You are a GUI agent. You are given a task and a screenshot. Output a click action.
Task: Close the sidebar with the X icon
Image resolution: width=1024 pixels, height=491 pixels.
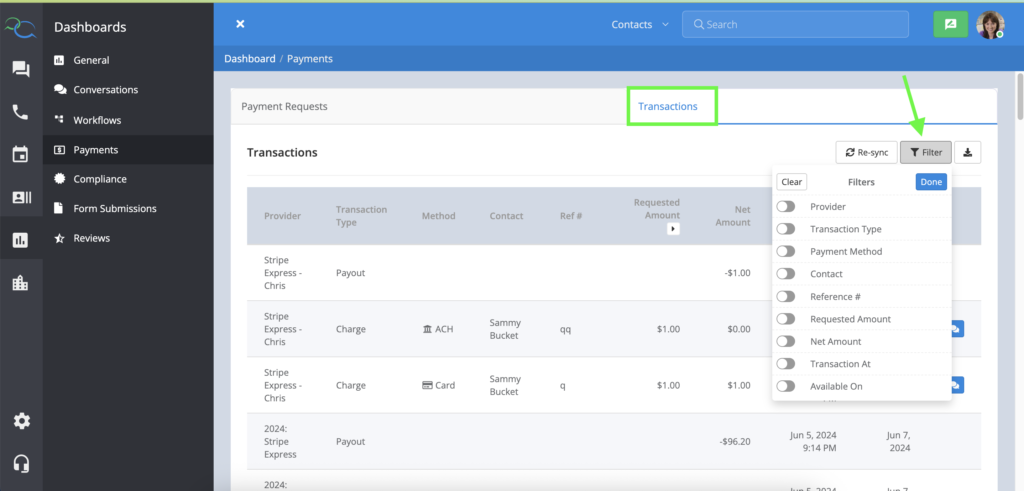coord(240,24)
